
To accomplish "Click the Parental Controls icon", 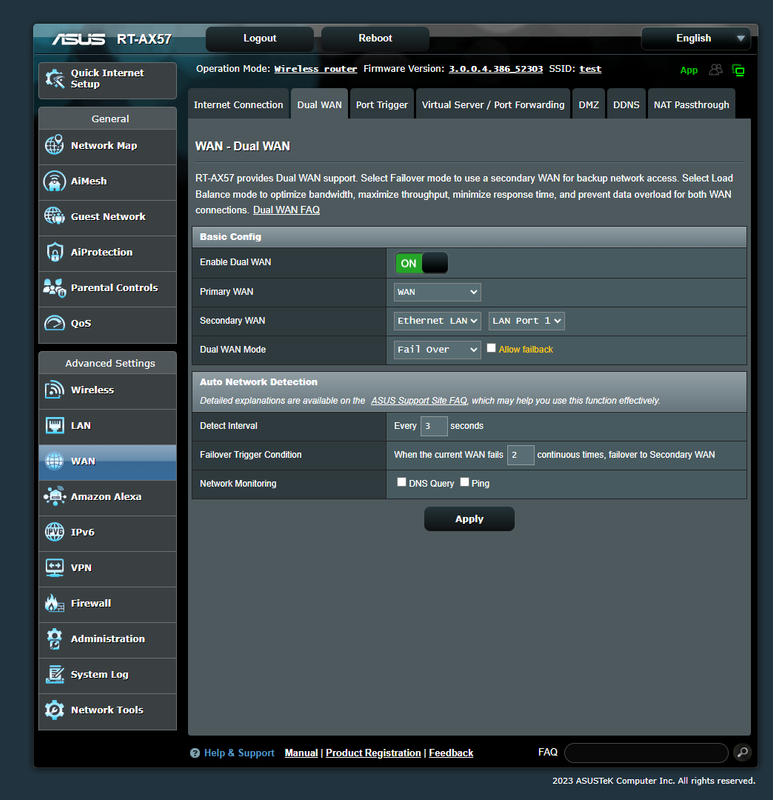I will tap(55, 288).
